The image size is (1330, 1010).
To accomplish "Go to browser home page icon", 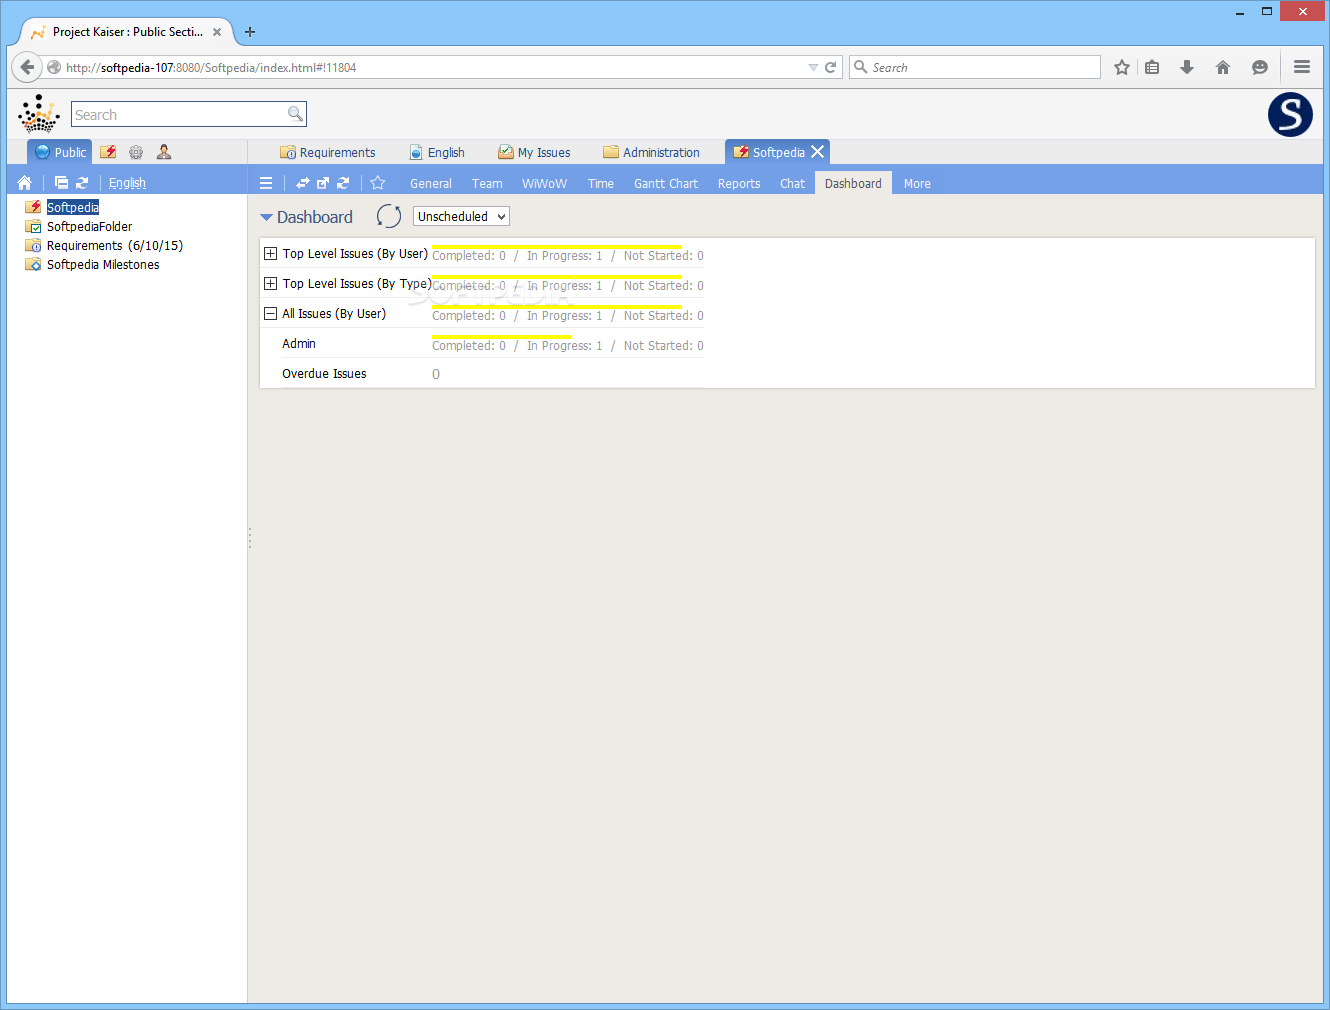I will point(1223,67).
